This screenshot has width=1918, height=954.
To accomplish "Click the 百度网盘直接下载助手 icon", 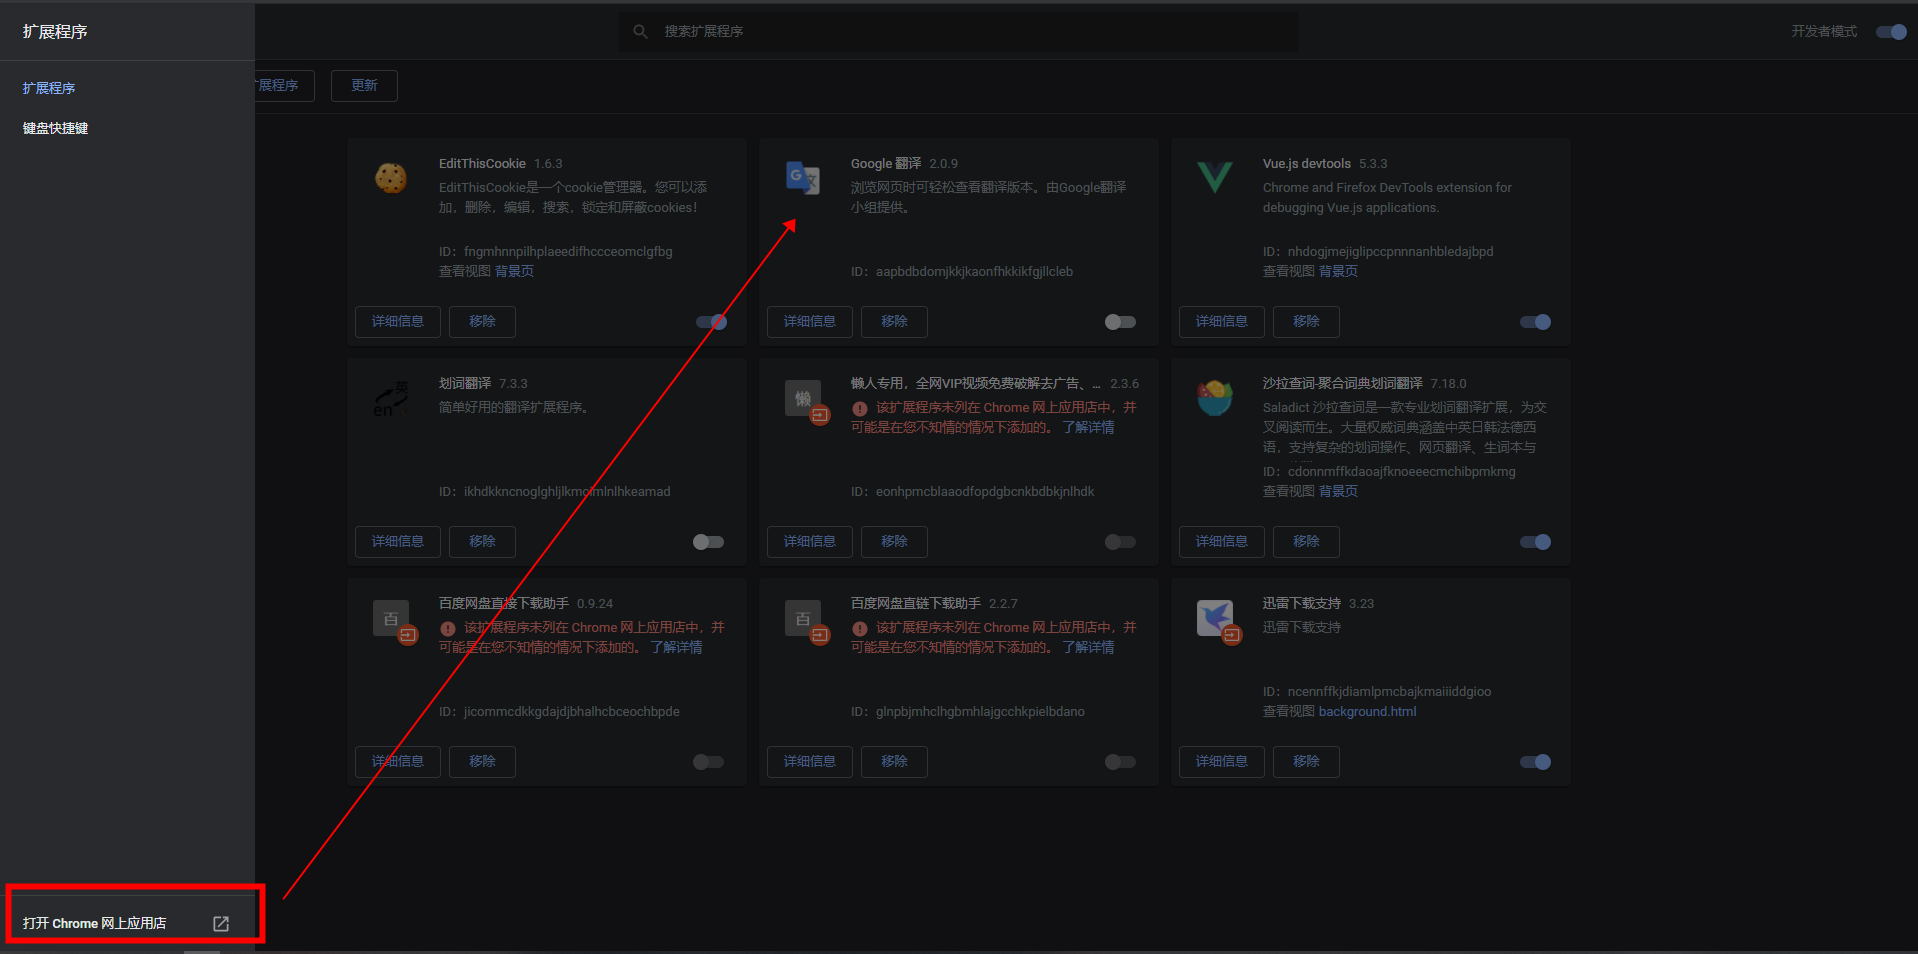I will 390,618.
